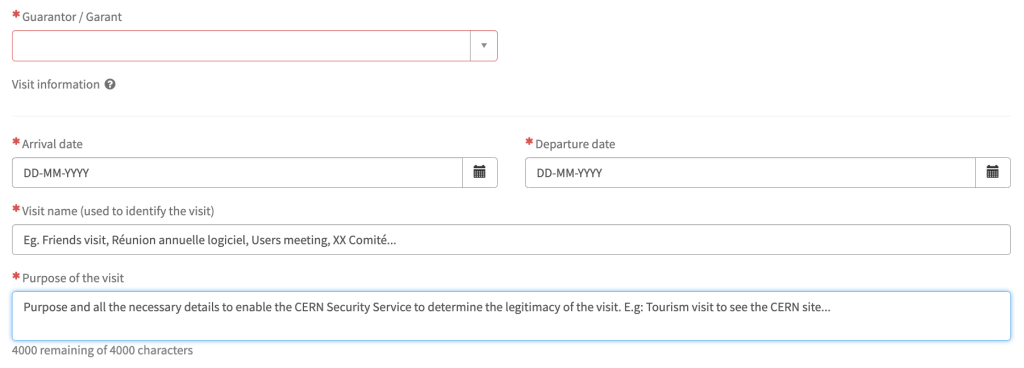1024x368 pixels.
Task: Click the red asterisk beside Guarantor
Action: pyautogui.click(x=16, y=16)
